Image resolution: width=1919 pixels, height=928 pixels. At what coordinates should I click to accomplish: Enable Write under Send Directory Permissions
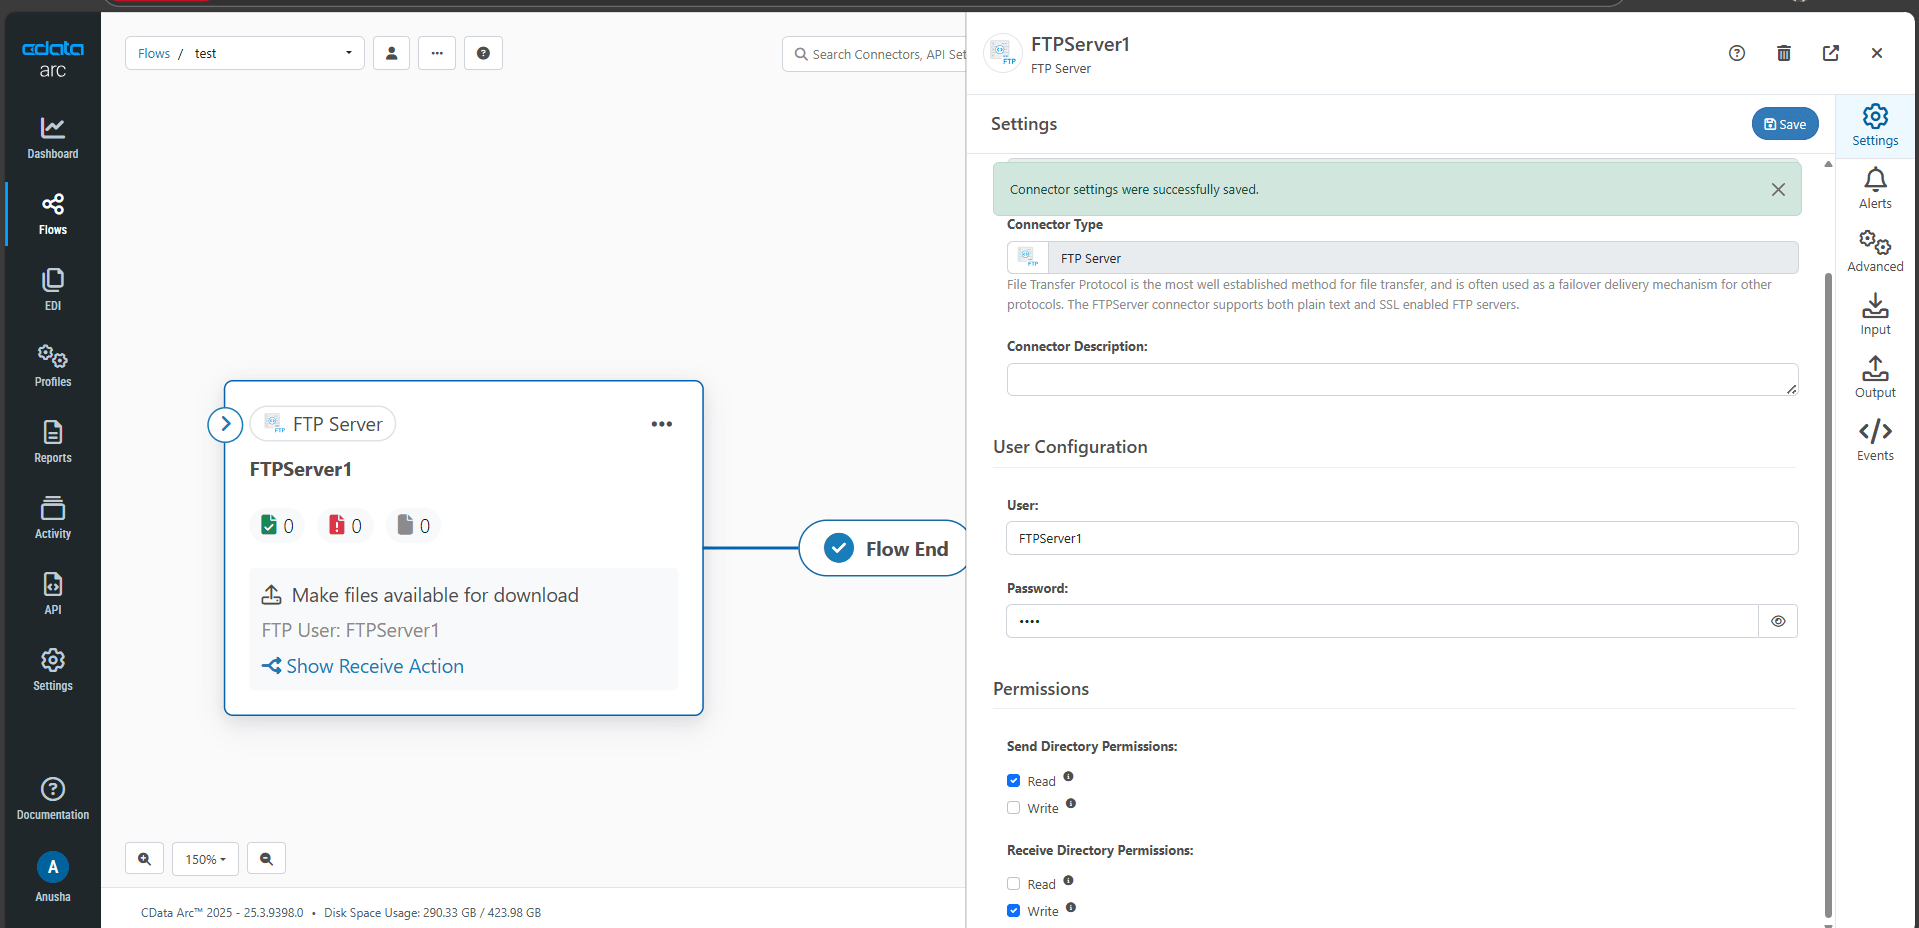click(1013, 808)
